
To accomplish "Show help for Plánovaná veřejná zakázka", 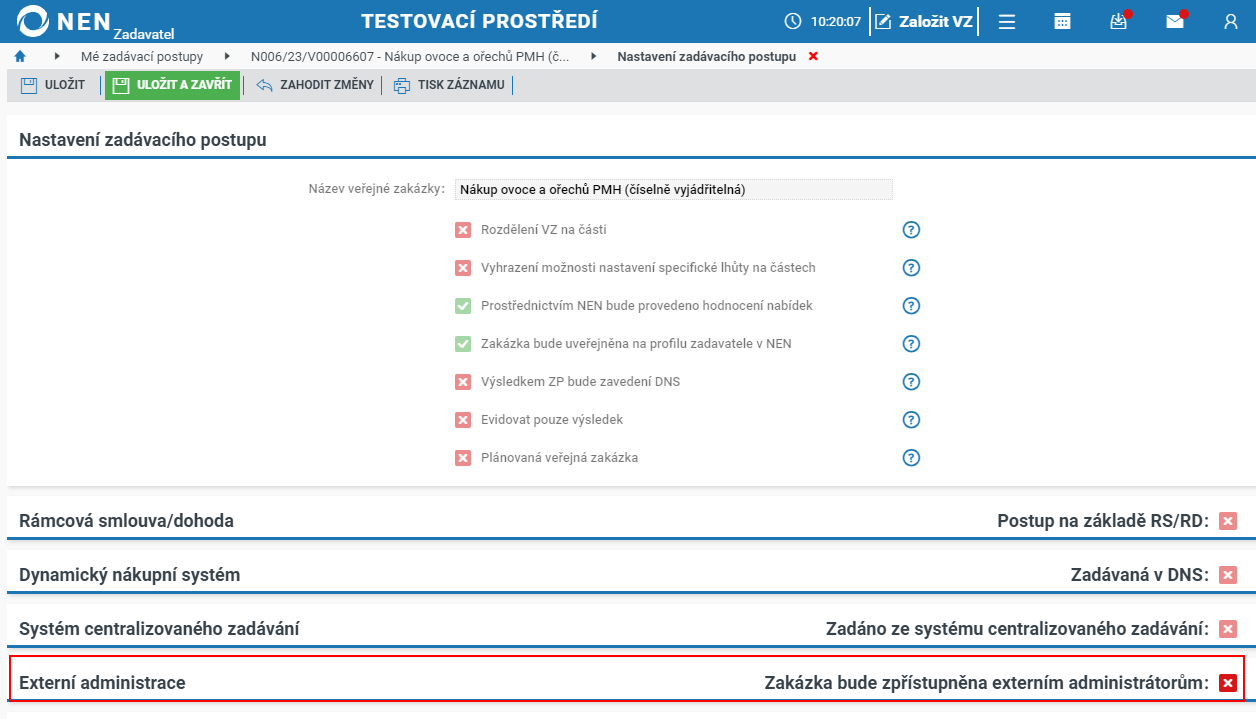I will [x=911, y=458].
